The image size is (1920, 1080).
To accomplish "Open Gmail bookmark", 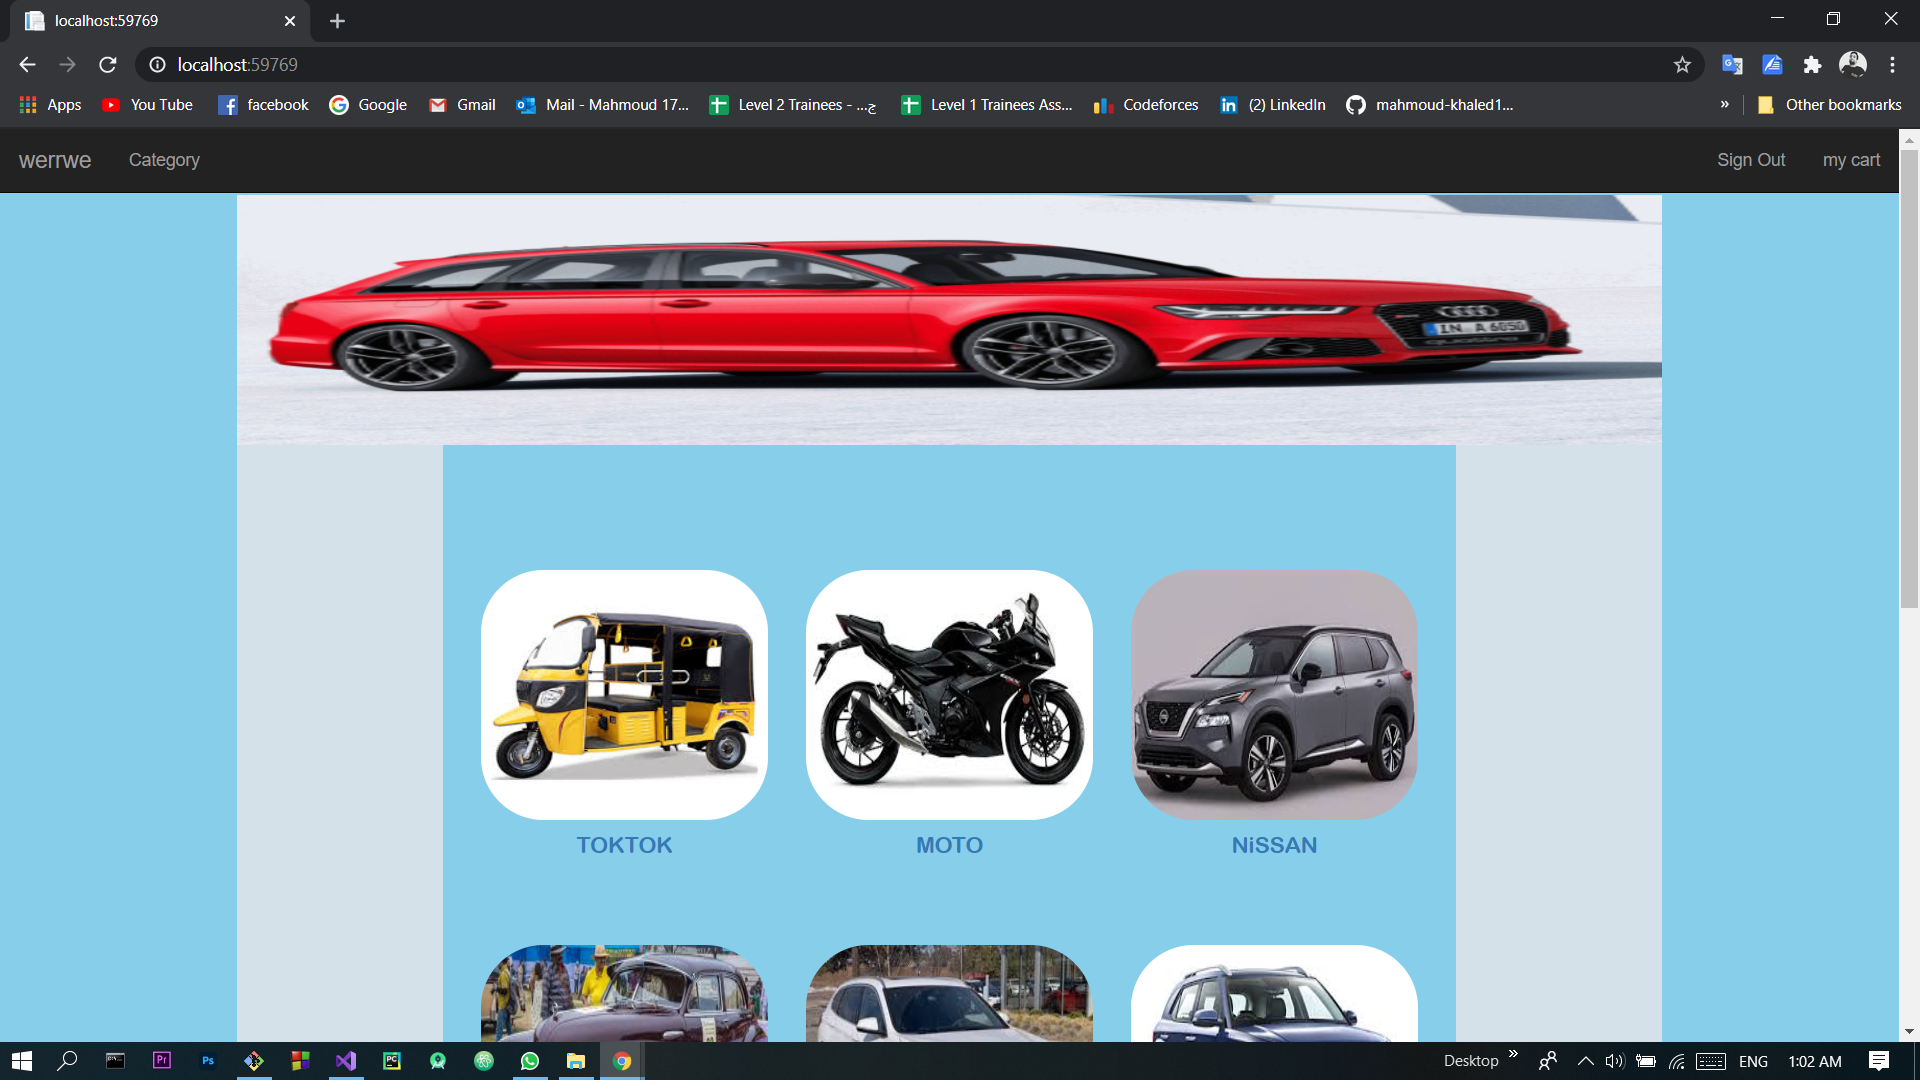I will [x=462, y=105].
